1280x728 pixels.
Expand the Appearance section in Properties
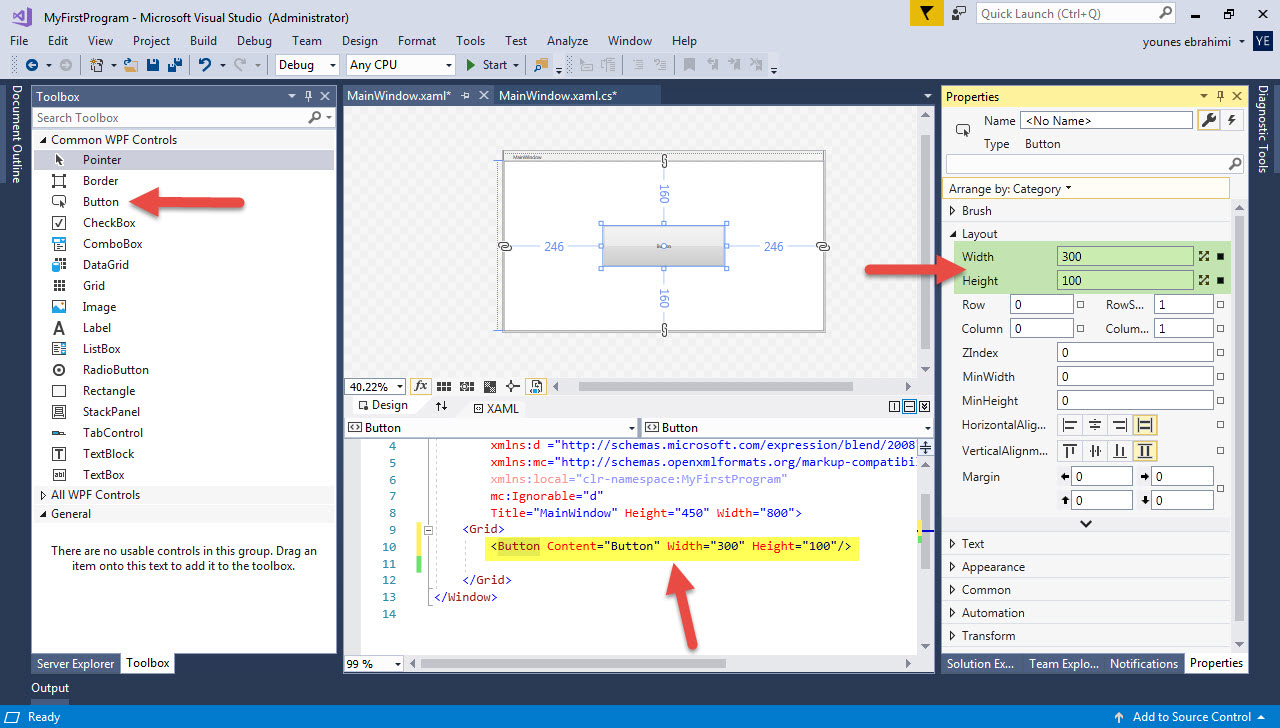(x=985, y=566)
